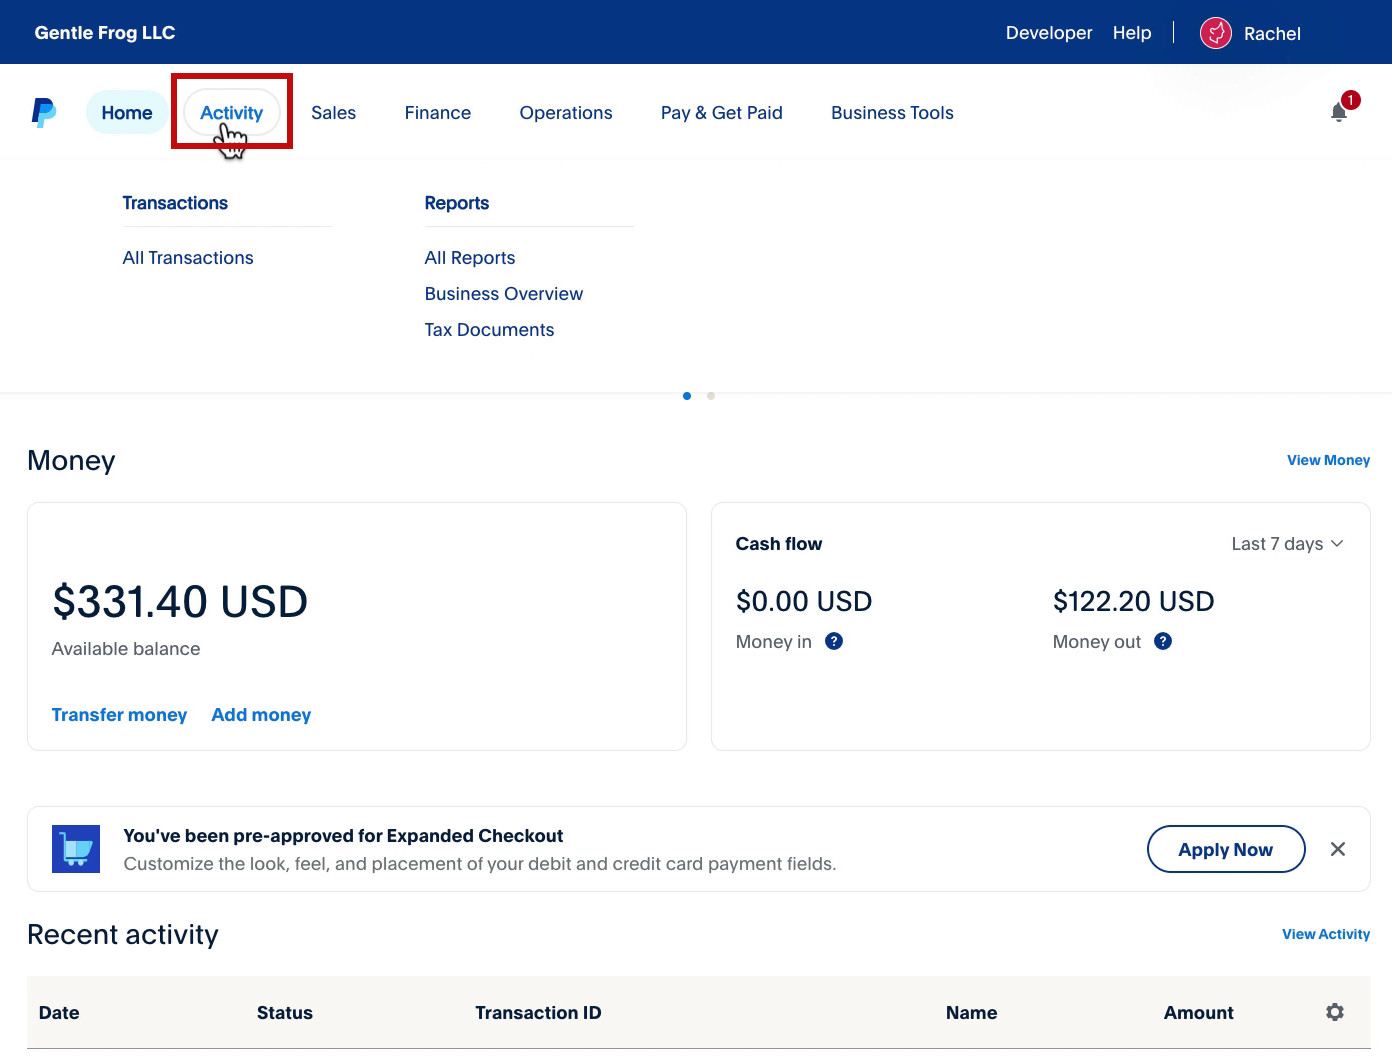Click the Name column header

pyautogui.click(x=971, y=1013)
